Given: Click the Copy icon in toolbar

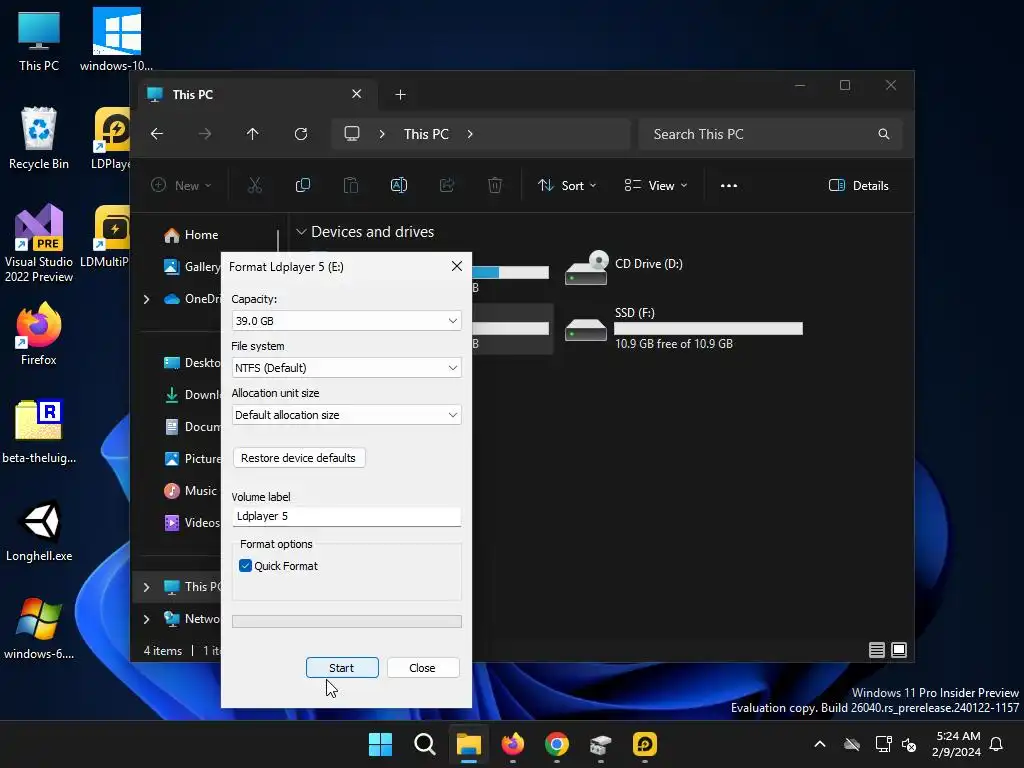Looking at the screenshot, I should [303, 185].
